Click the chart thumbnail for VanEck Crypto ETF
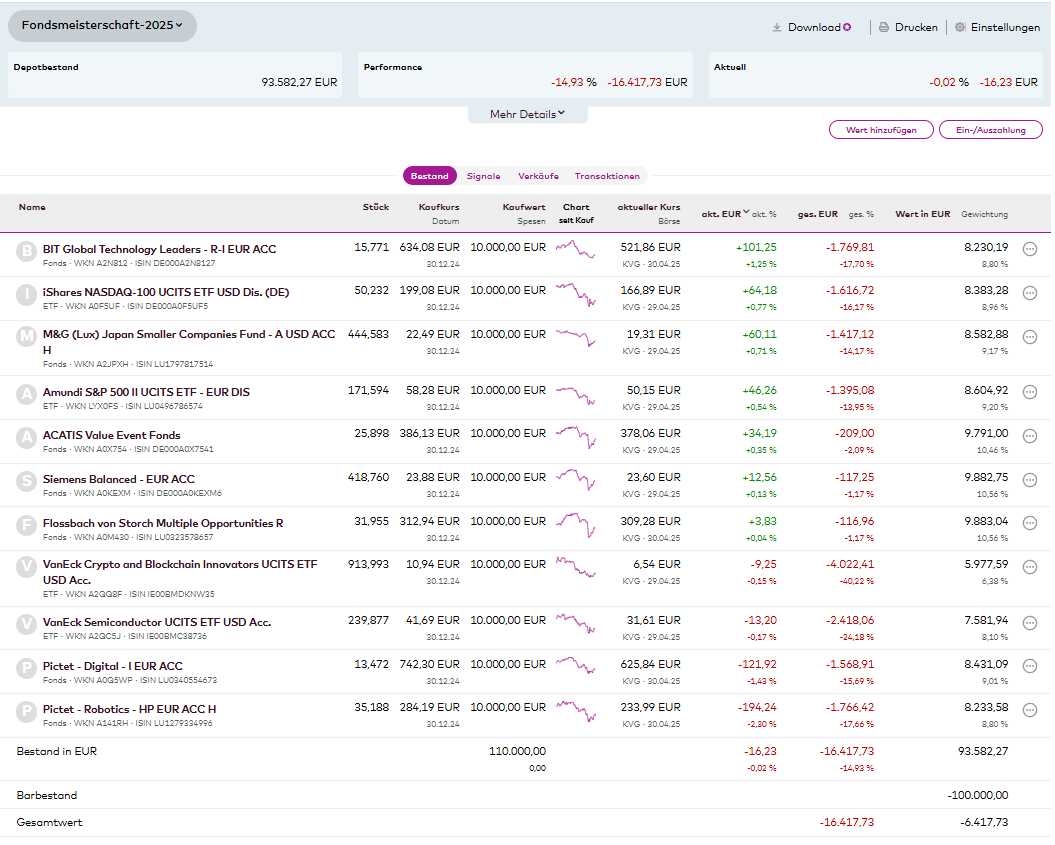 575,567
